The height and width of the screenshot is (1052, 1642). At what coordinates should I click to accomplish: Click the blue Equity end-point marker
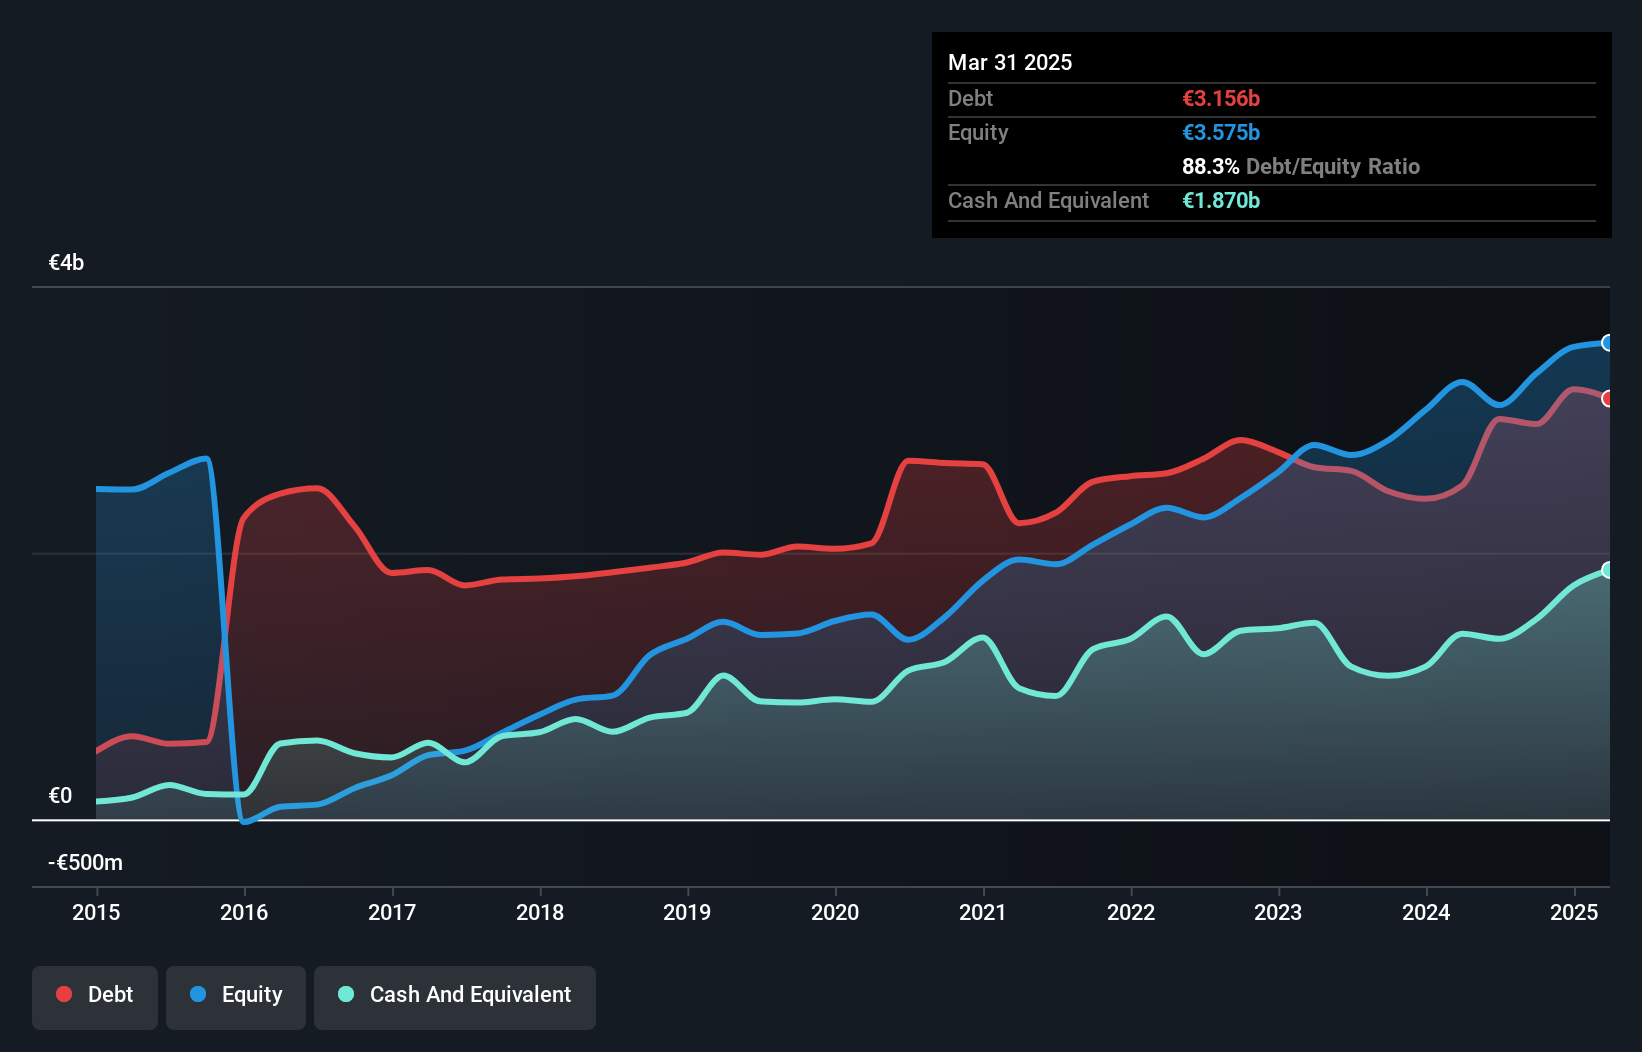[x=1608, y=343]
